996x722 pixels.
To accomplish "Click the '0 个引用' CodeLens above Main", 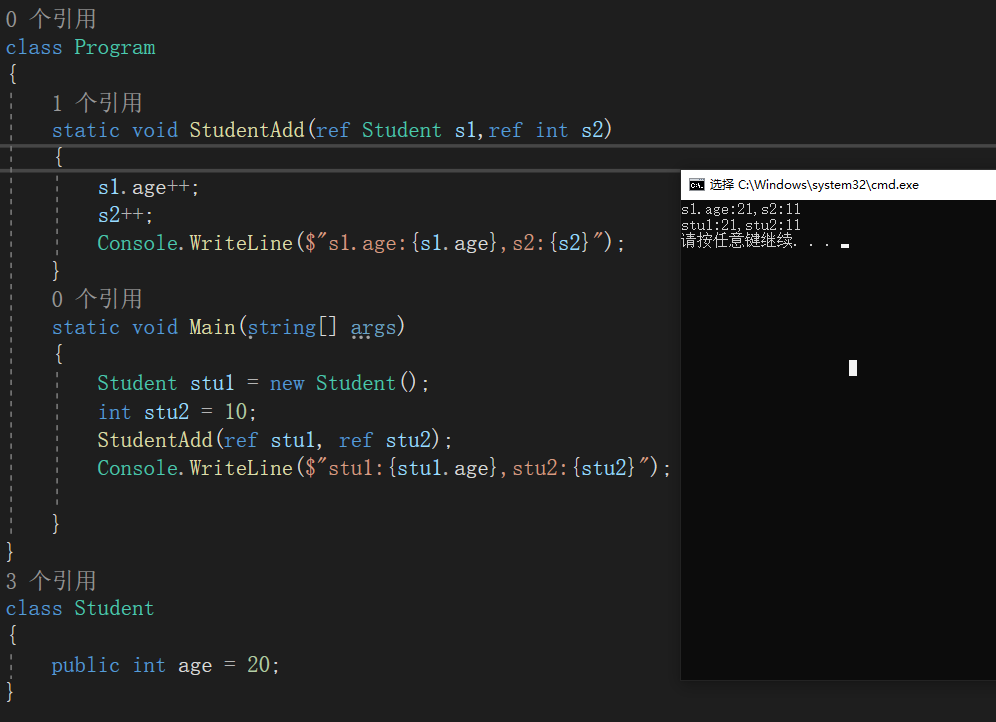I will click(x=97, y=299).
